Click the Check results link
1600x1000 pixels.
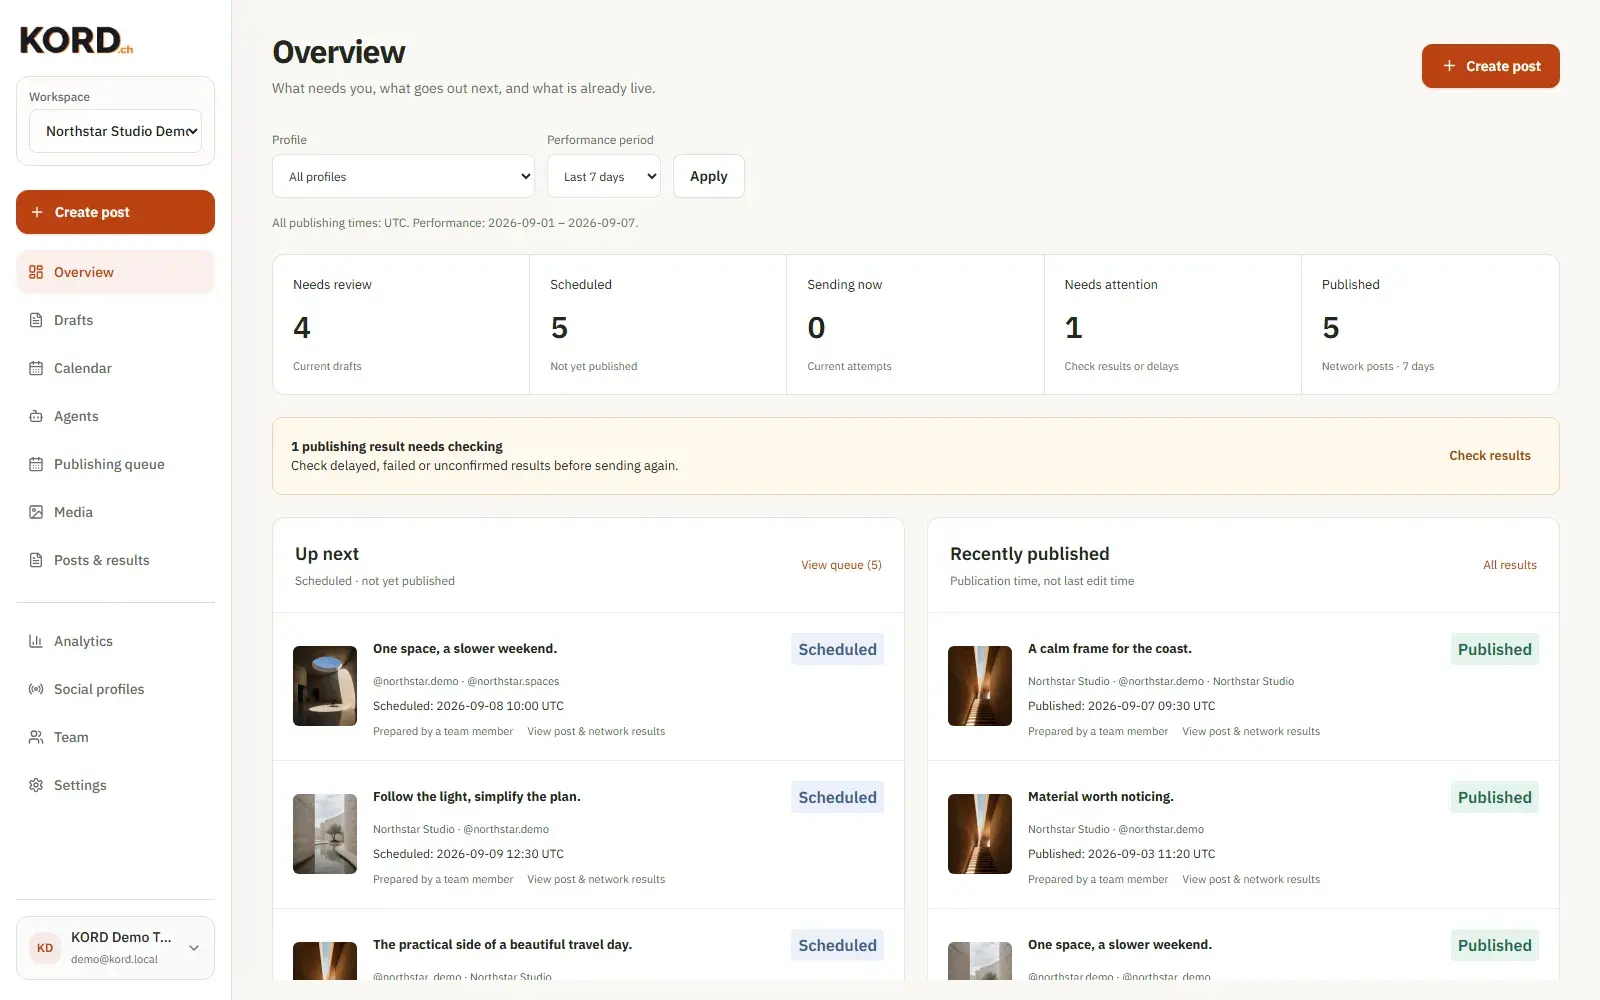1490,455
